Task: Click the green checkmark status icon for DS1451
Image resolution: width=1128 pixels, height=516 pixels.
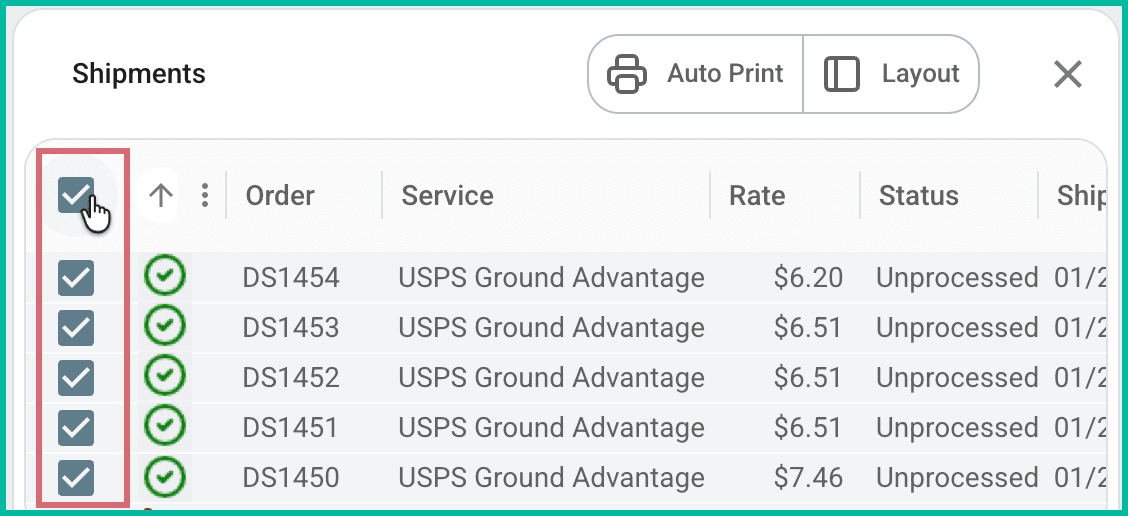Action: [x=165, y=426]
